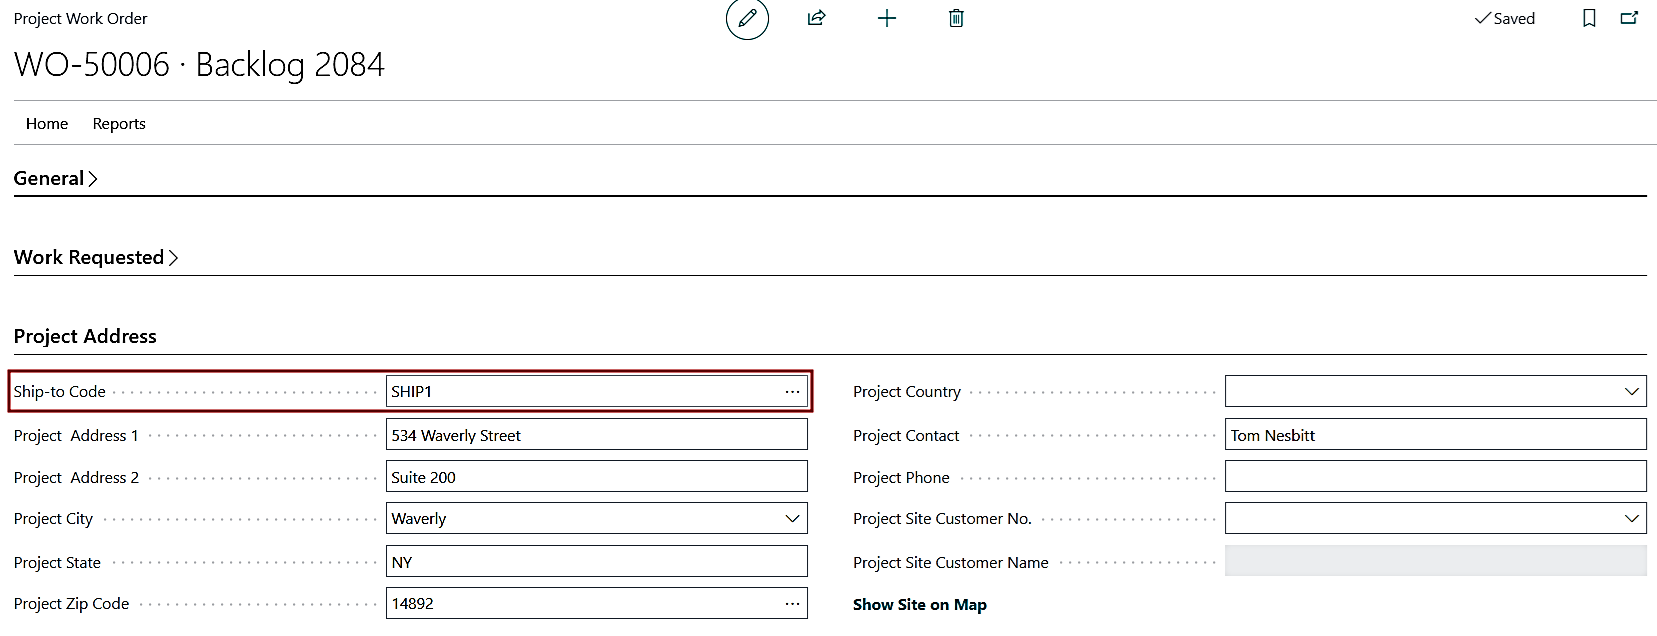Image resolution: width=1657 pixels, height=636 pixels.
Task: Click the bookmark icon
Action: pyautogui.click(x=1589, y=18)
